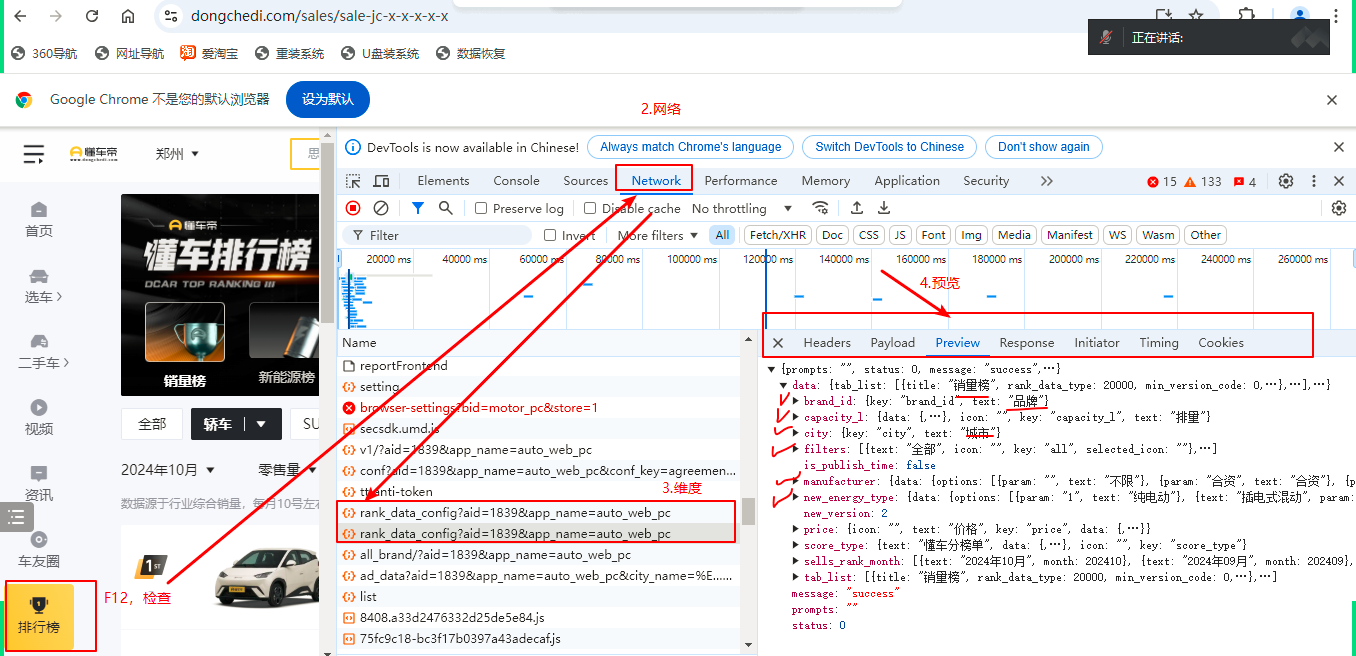Select the Fetch/XHR filter
1356x656 pixels.
(x=778, y=235)
